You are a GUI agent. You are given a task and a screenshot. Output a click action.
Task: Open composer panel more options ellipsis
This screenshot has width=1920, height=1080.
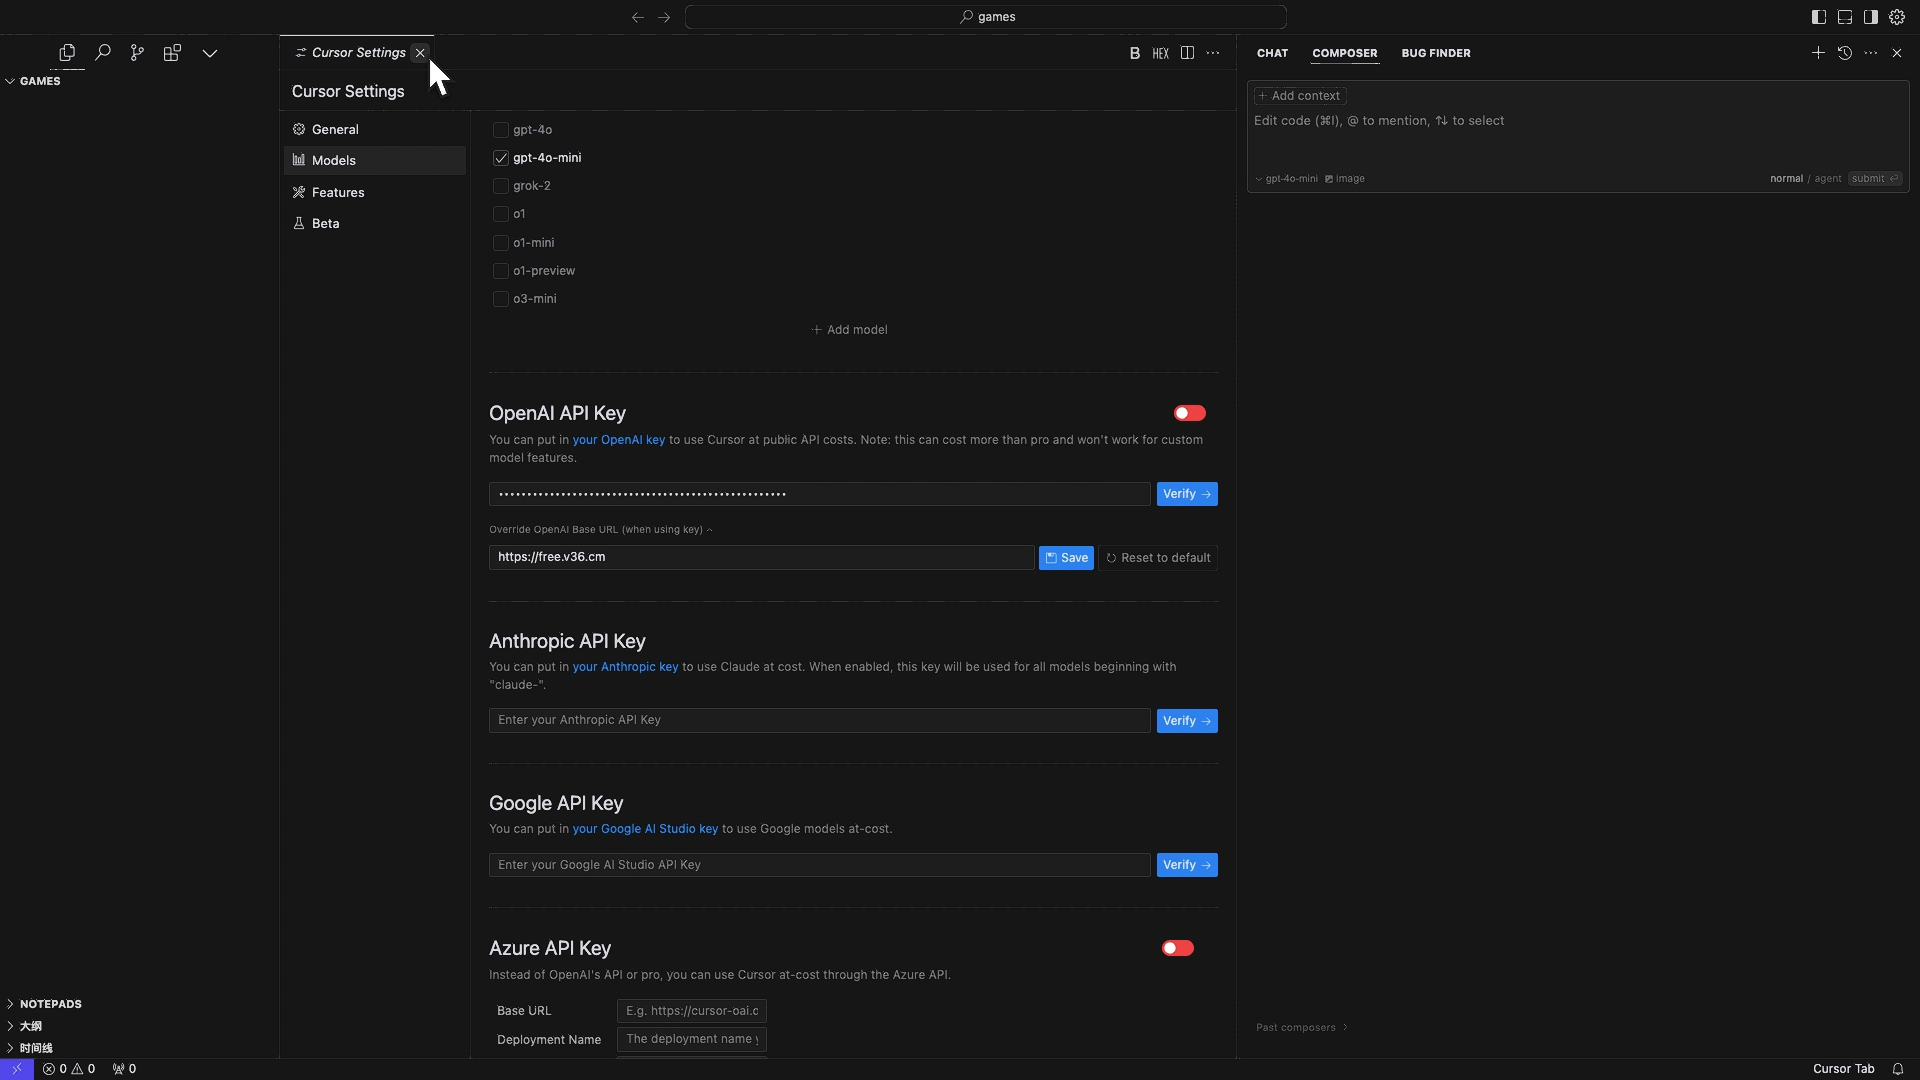1871,53
